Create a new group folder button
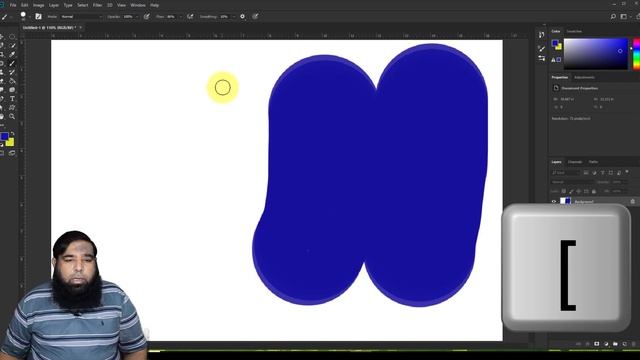640x360 pixels. [x=615, y=344]
